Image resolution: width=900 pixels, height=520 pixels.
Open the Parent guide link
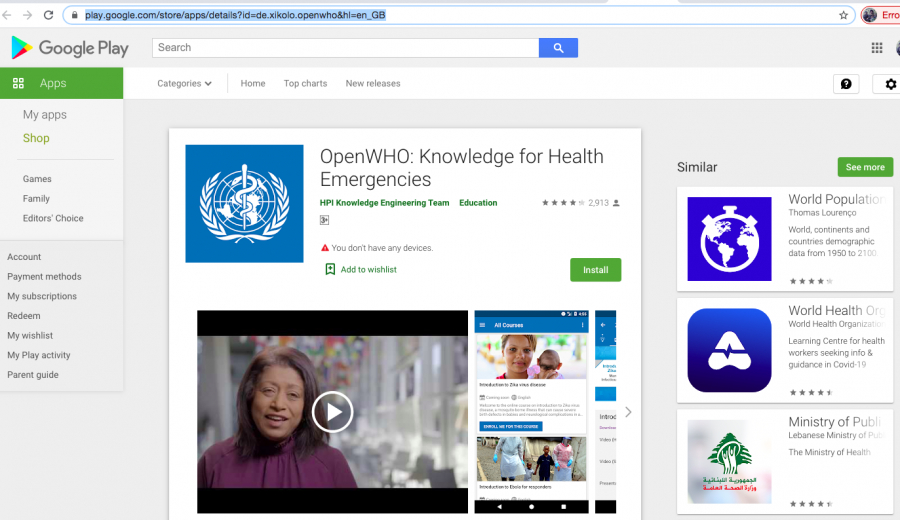(33, 375)
